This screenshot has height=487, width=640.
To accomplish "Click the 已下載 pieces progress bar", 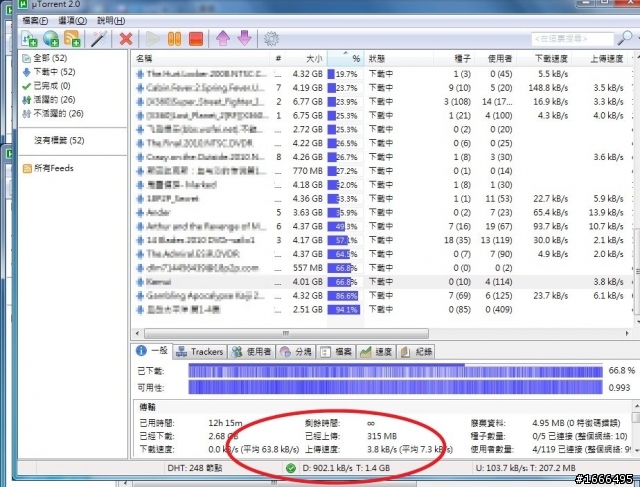I will (x=395, y=371).
